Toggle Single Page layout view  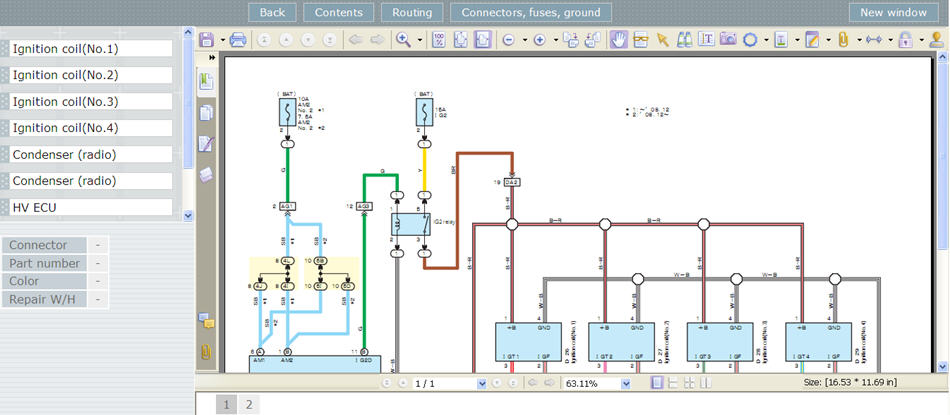(657, 383)
